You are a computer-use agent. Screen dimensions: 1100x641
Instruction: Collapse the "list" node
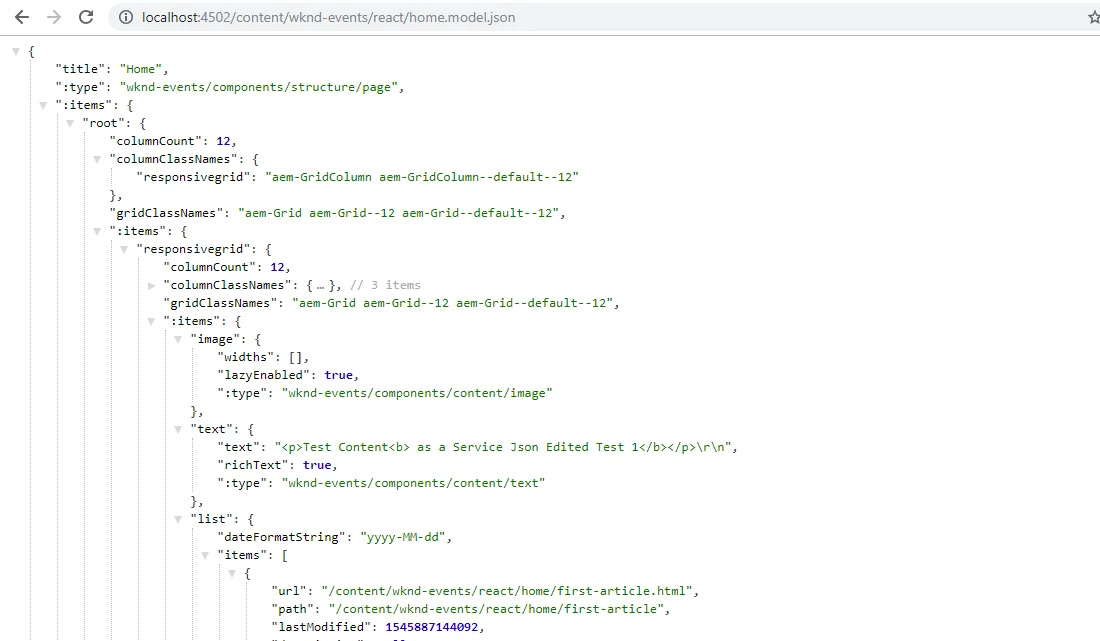click(177, 519)
